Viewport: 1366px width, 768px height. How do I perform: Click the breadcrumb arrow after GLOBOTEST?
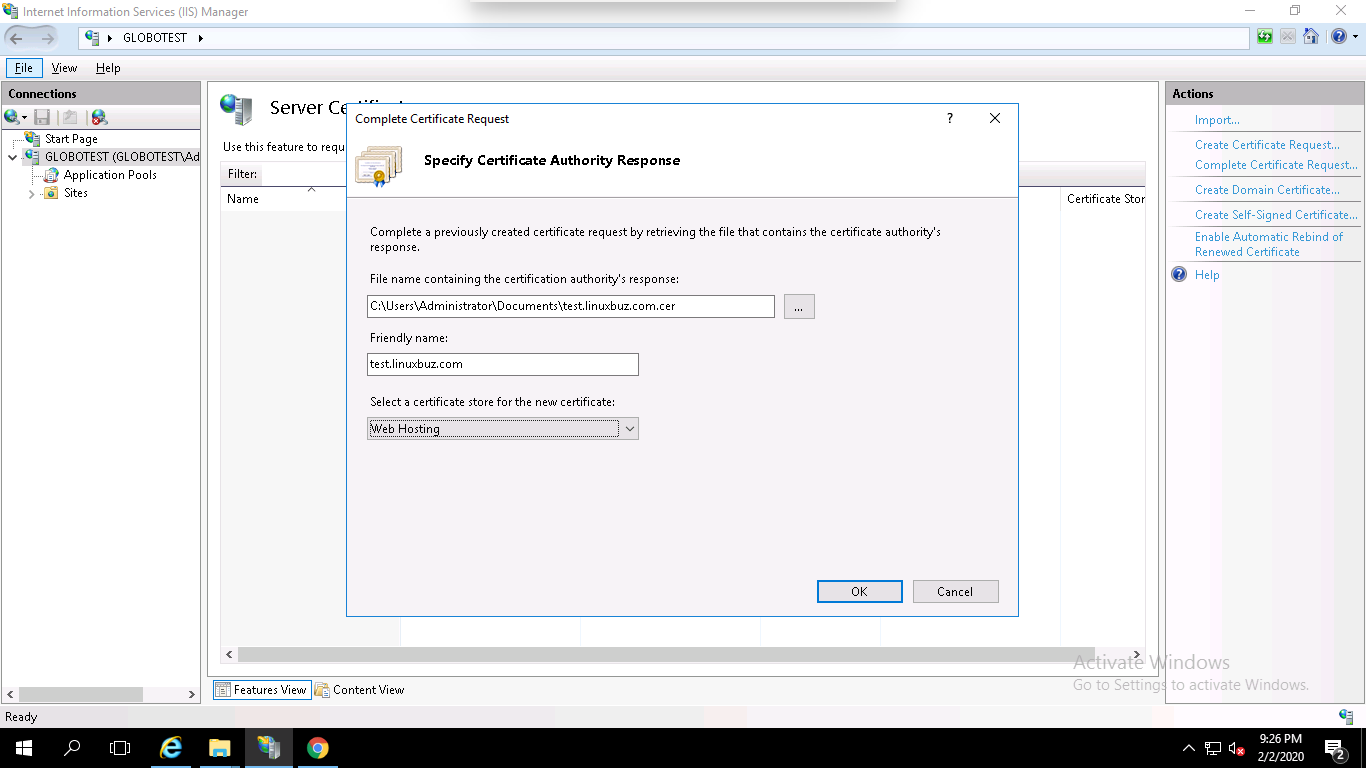click(200, 38)
